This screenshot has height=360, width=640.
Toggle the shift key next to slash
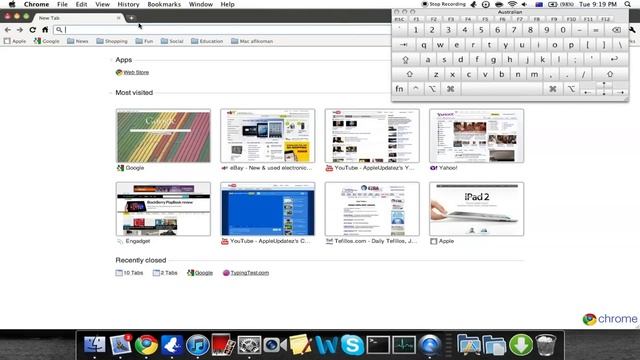pyautogui.click(x=610, y=74)
